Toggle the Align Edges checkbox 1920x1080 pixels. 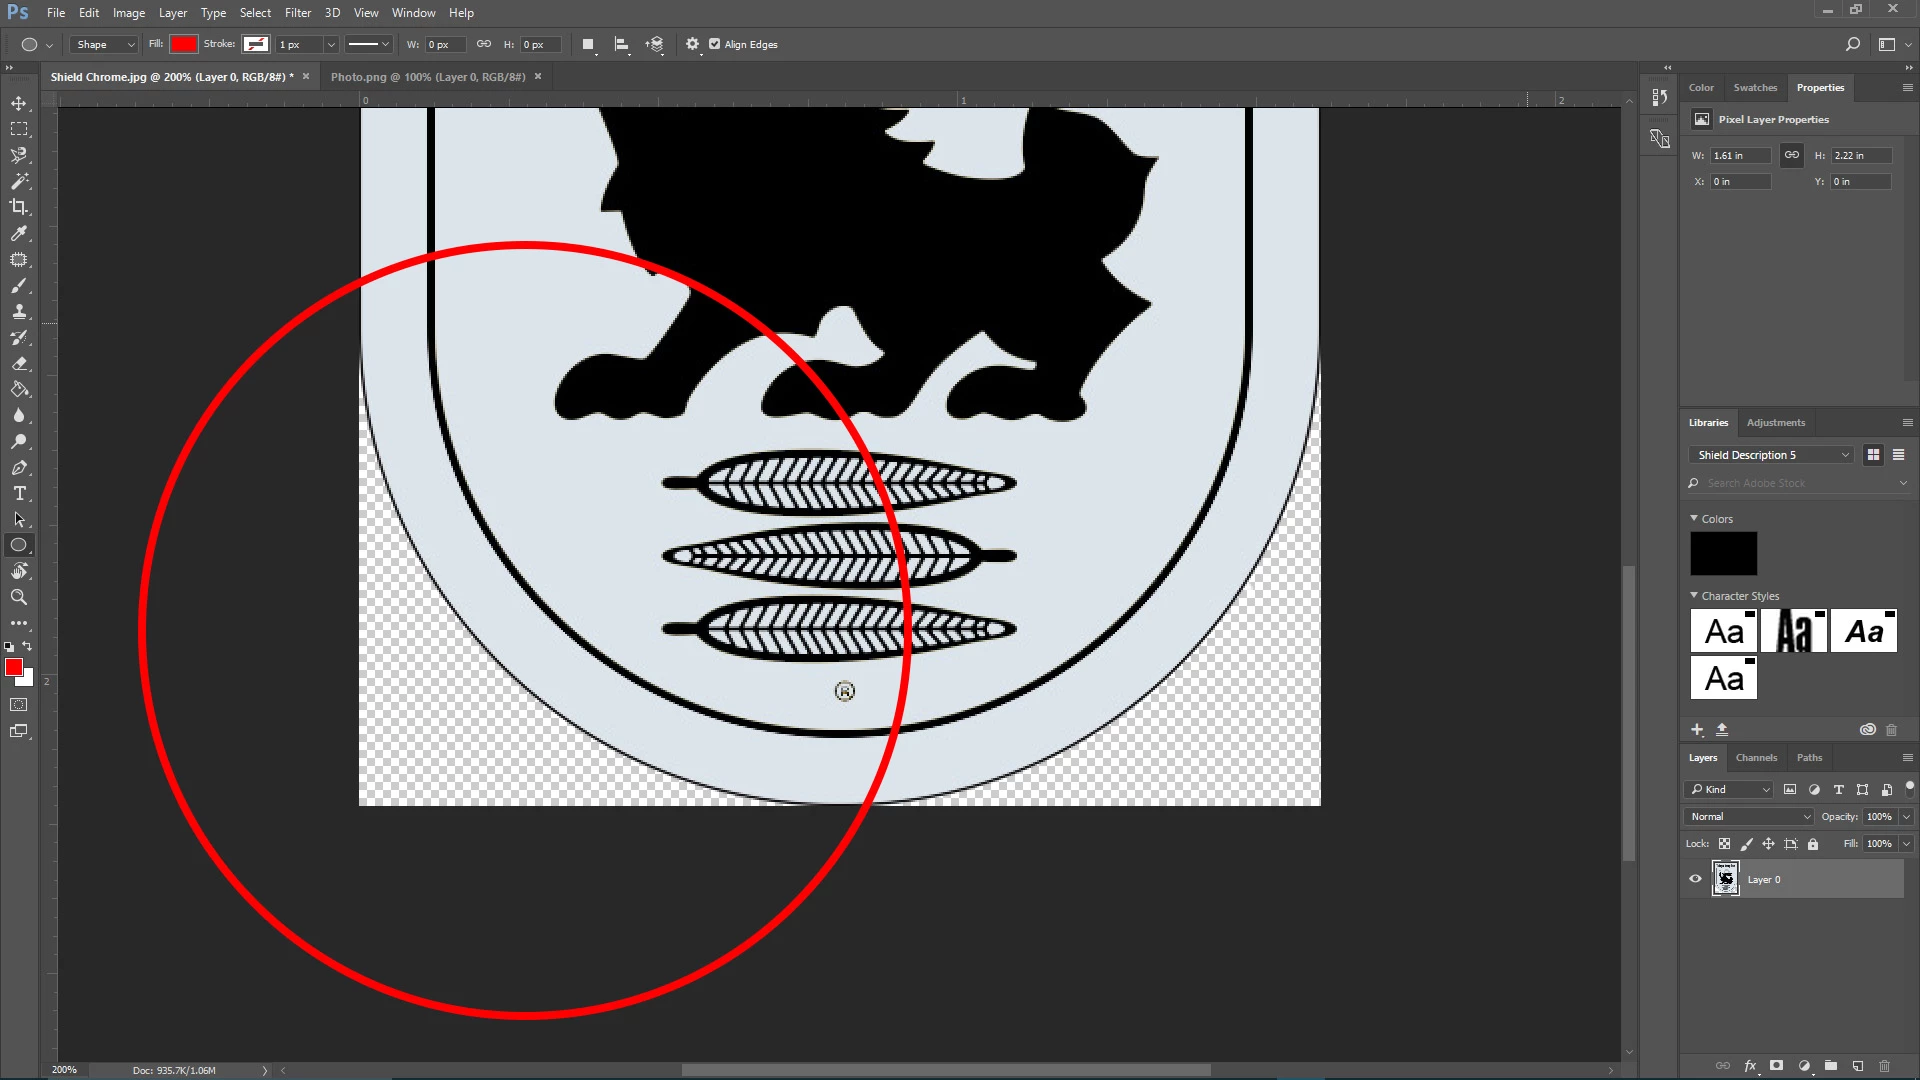[x=714, y=44]
